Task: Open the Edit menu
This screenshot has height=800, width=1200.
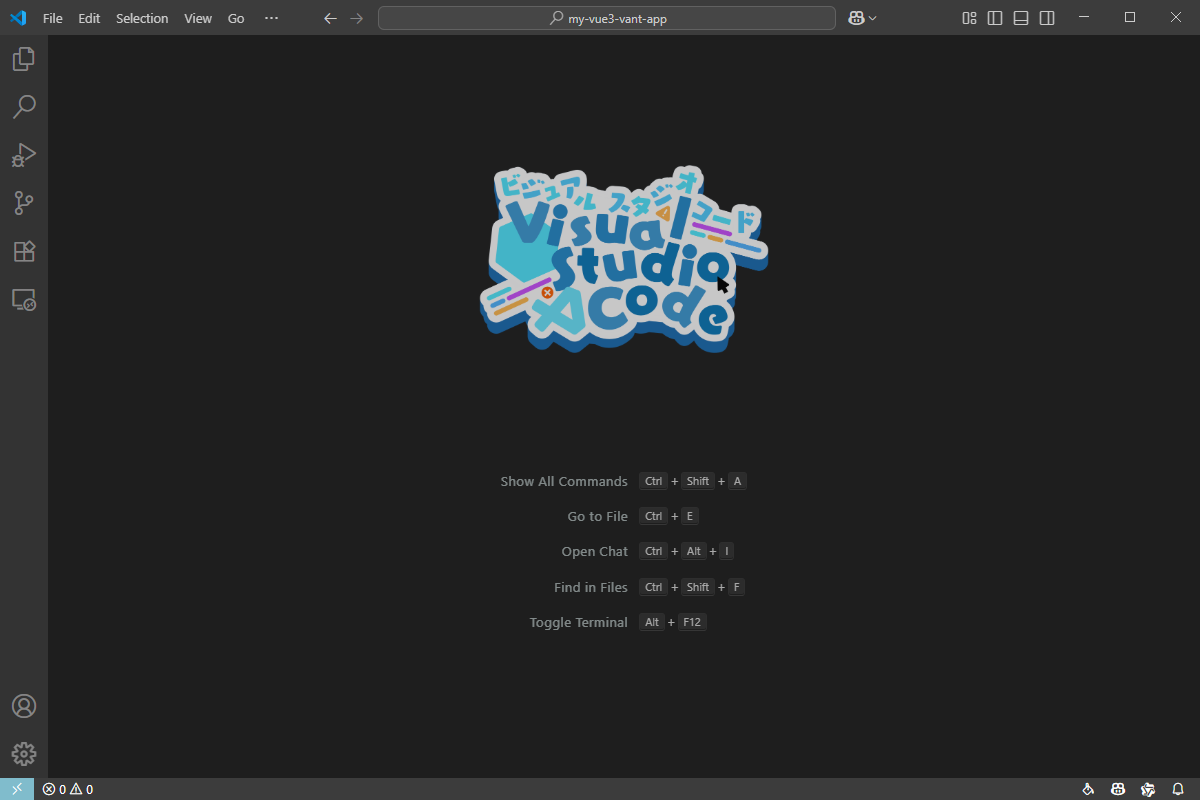Action: 89,18
